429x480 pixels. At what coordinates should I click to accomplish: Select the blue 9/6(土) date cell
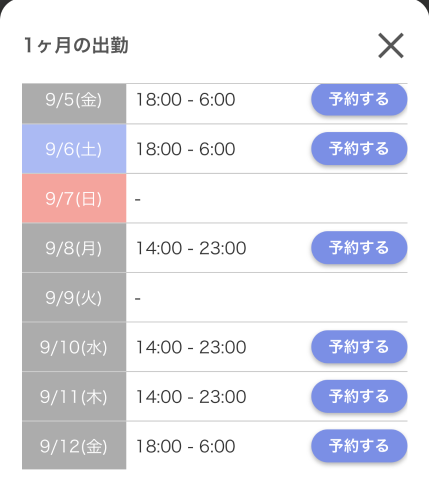(x=74, y=149)
